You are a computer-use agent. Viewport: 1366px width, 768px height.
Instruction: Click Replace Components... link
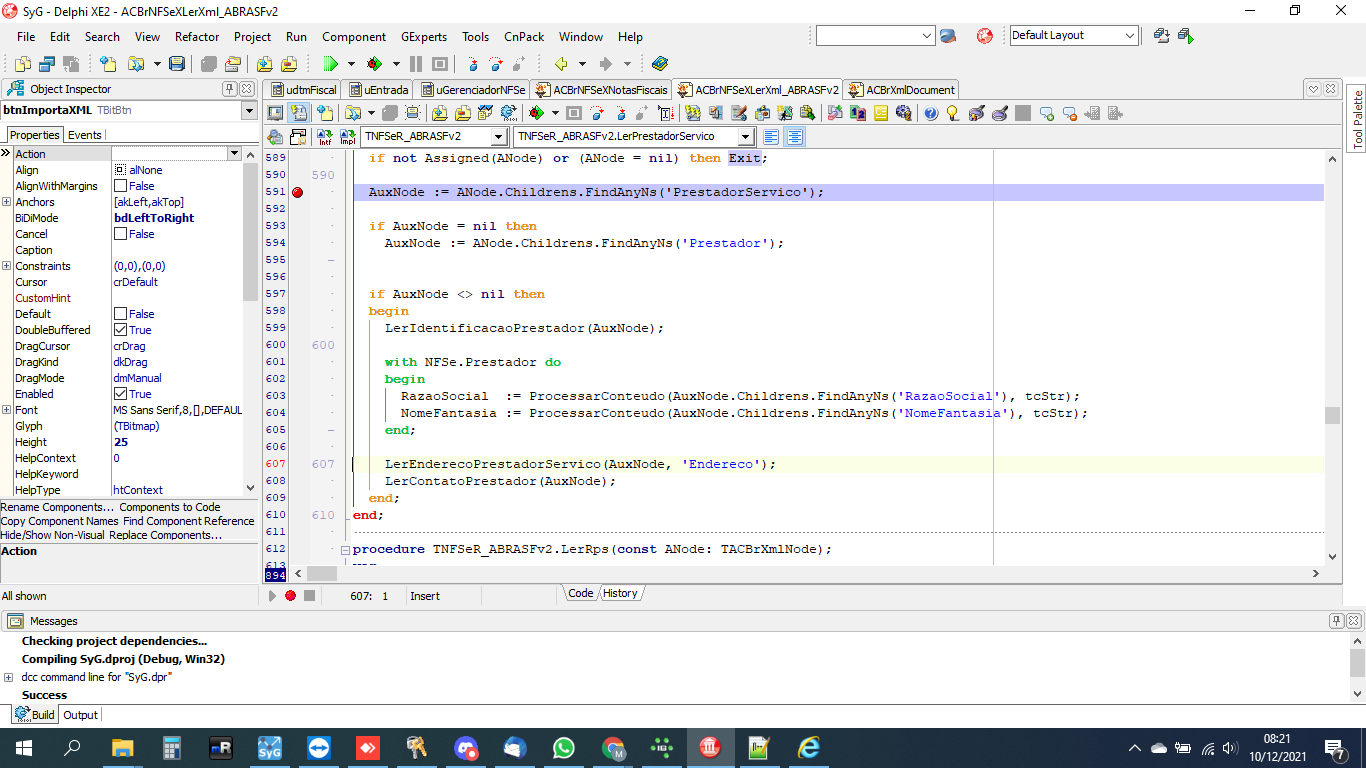click(x=166, y=535)
